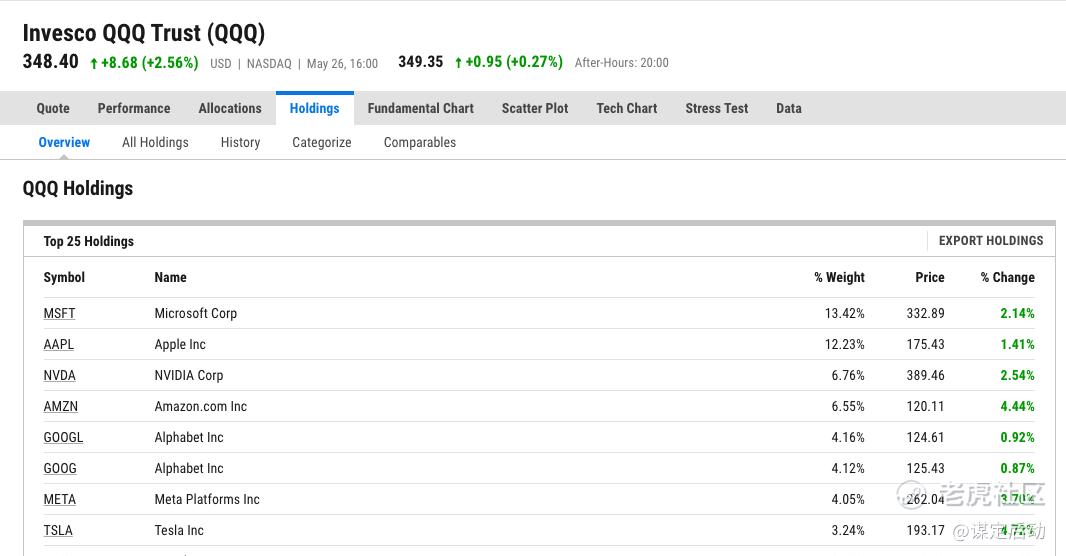Viewport: 1066px width, 556px height.
Task: Open the MSFT symbol link
Action: point(59,313)
